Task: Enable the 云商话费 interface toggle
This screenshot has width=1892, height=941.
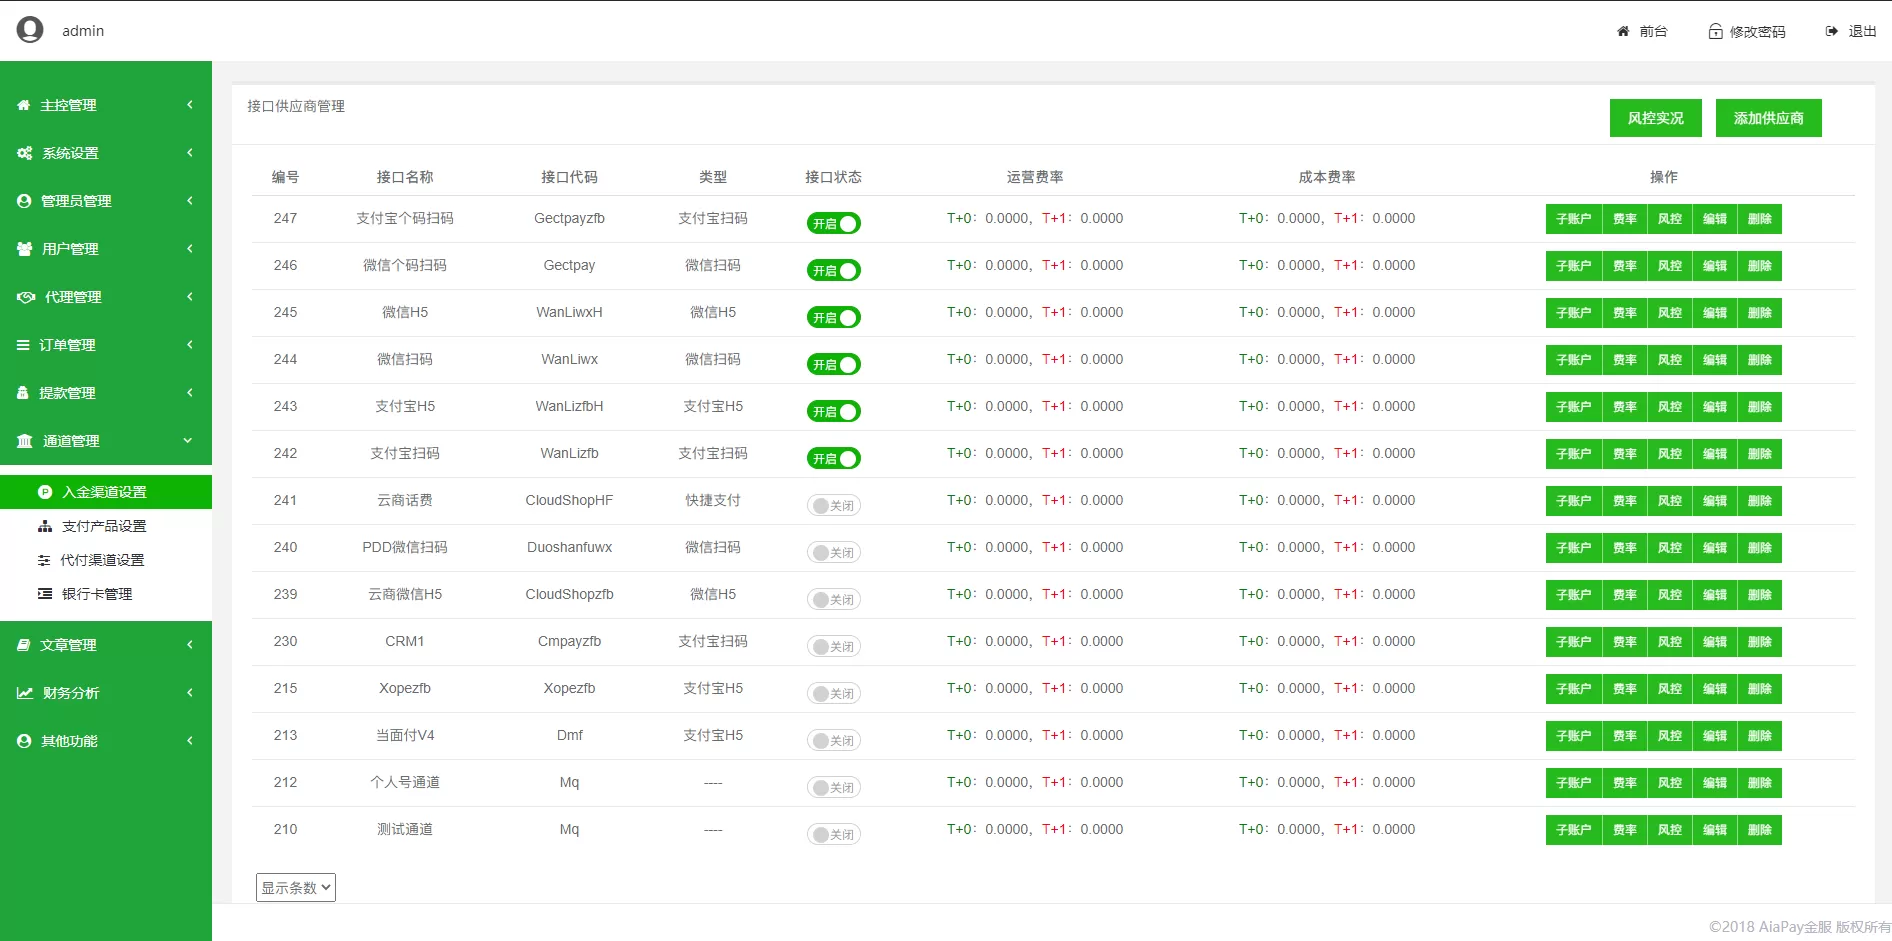Action: click(833, 505)
